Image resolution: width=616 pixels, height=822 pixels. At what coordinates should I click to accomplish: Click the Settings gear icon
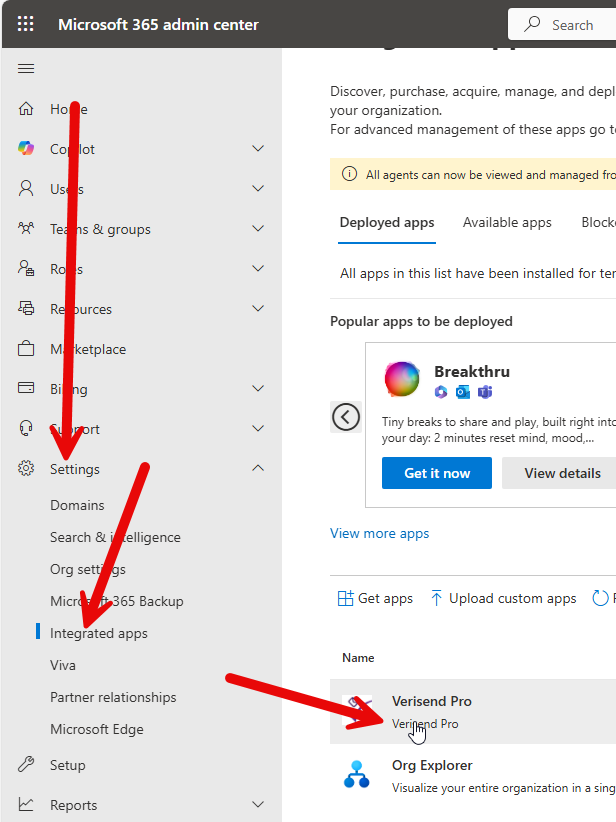click(26, 468)
